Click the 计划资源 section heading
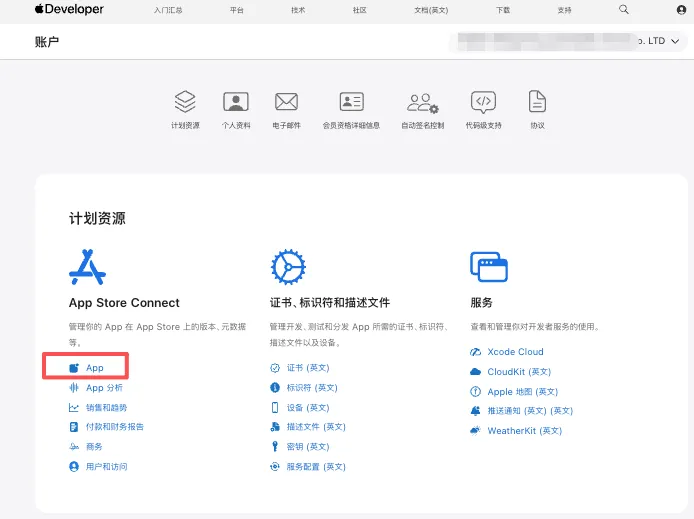 [97, 218]
